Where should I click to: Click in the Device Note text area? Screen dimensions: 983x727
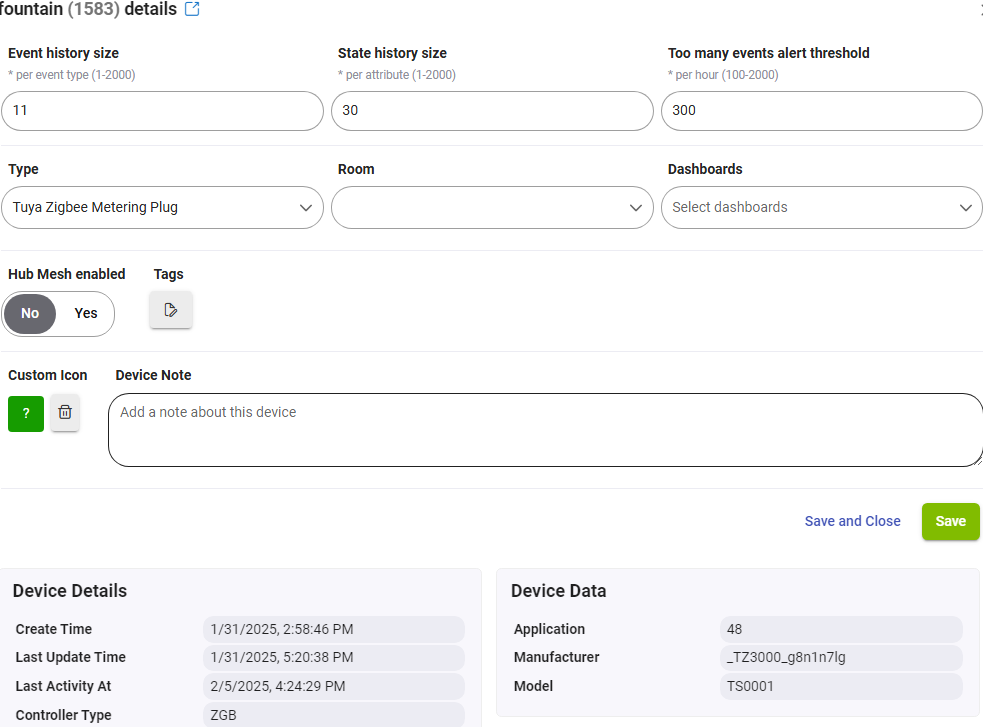pos(545,430)
